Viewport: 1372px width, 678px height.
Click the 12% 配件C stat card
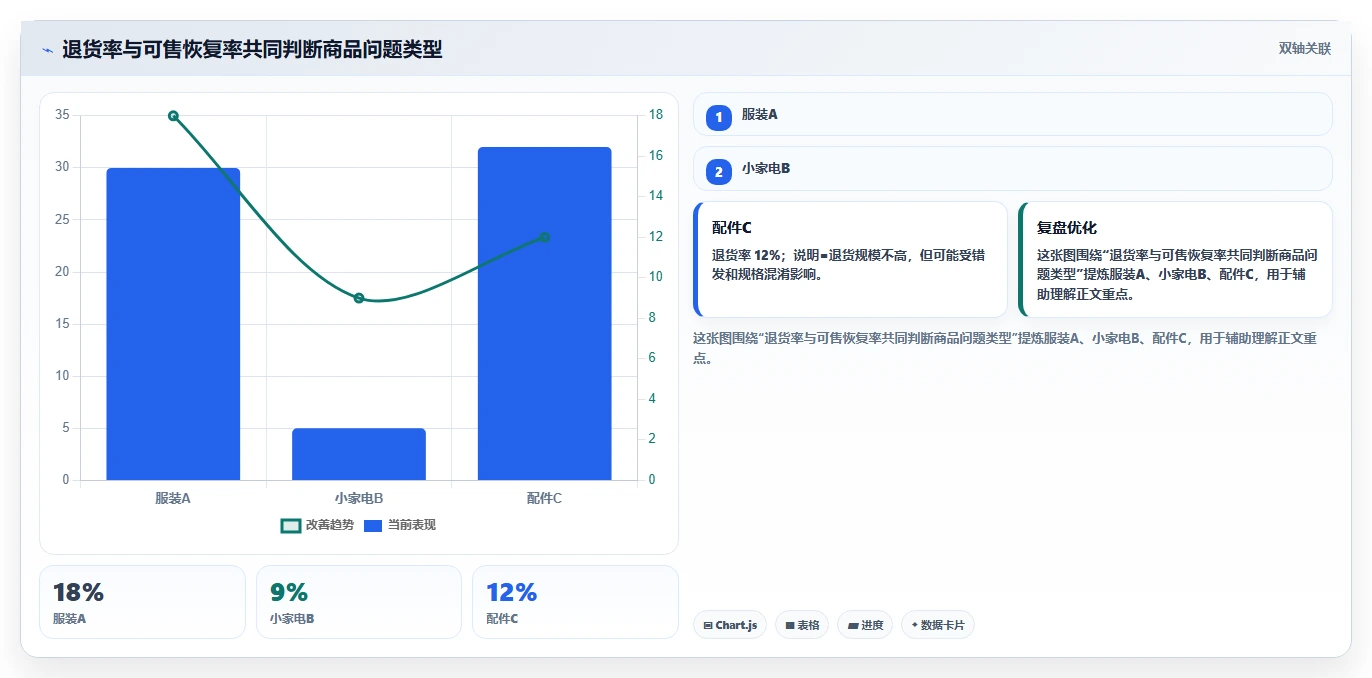(575, 602)
